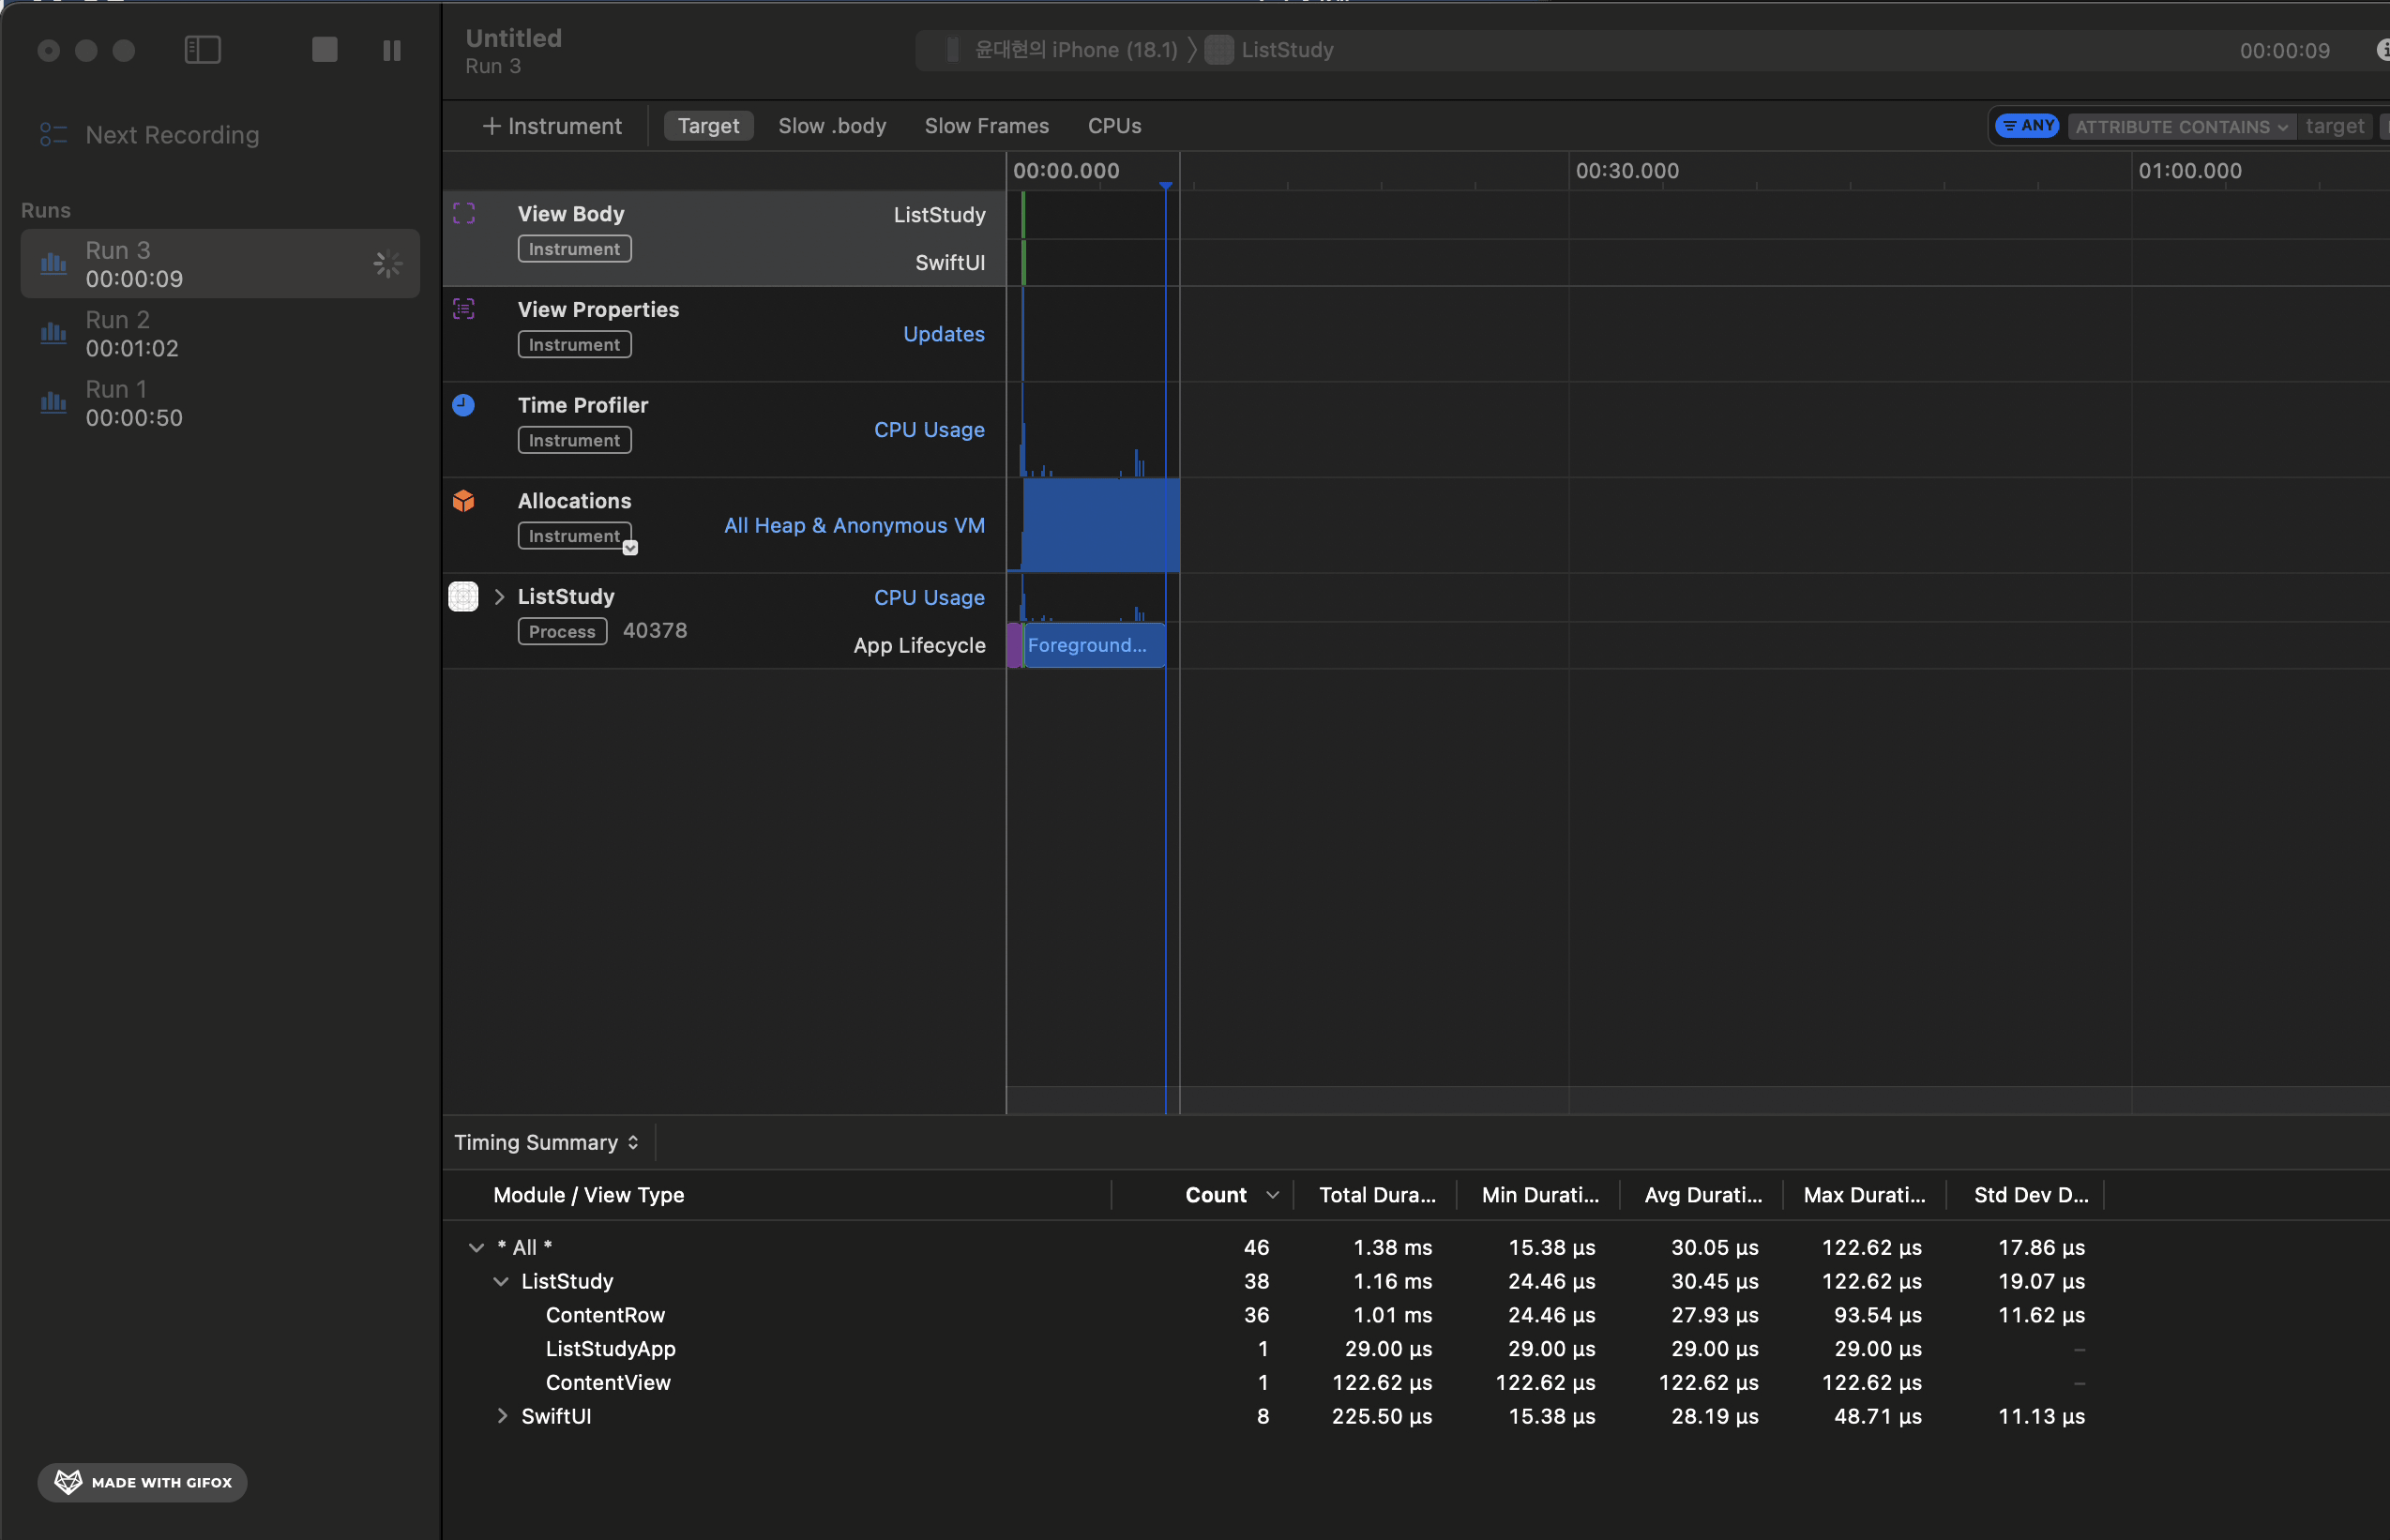Image resolution: width=2390 pixels, height=1540 pixels.
Task: Sort by Max Duration column header
Action: [1864, 1195]
